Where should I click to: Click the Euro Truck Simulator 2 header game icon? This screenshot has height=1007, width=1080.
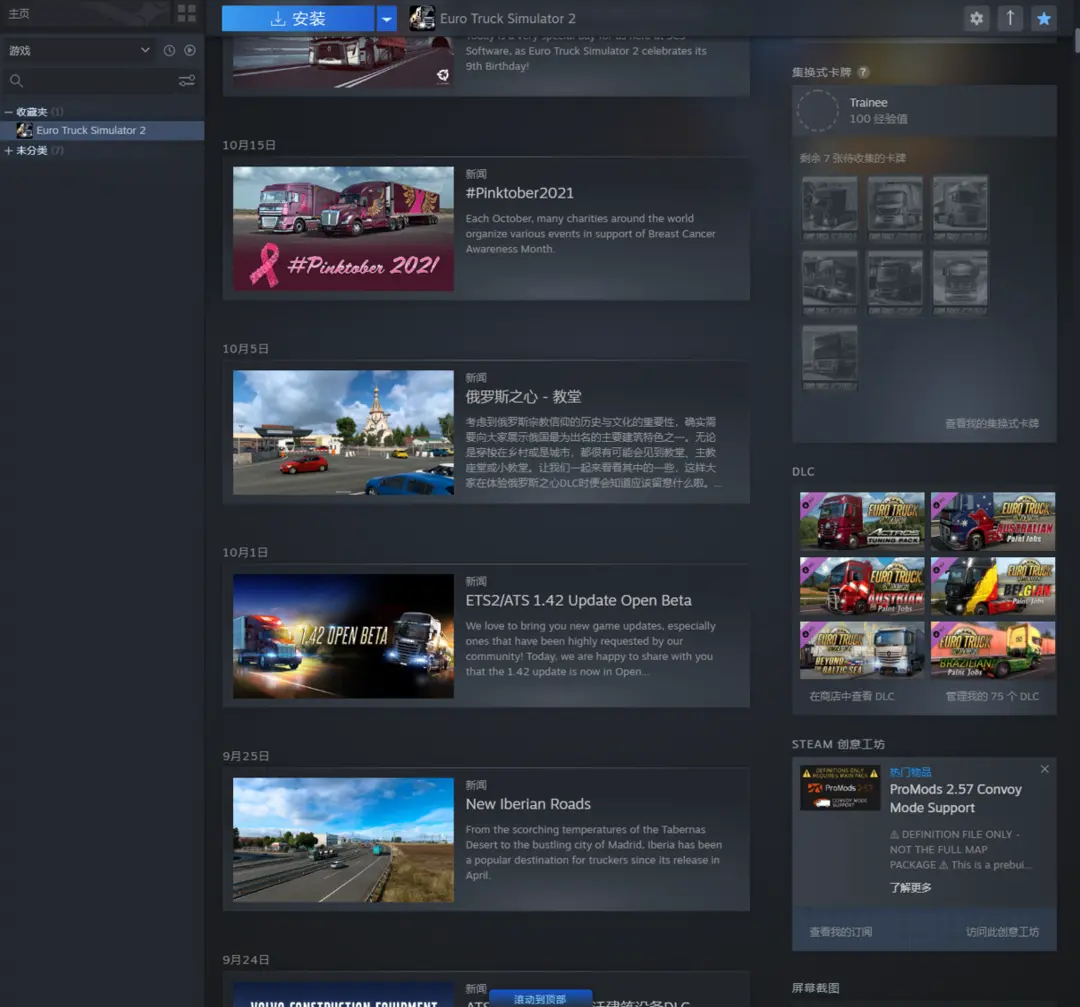pyautogui.click(x=422, y=19)
